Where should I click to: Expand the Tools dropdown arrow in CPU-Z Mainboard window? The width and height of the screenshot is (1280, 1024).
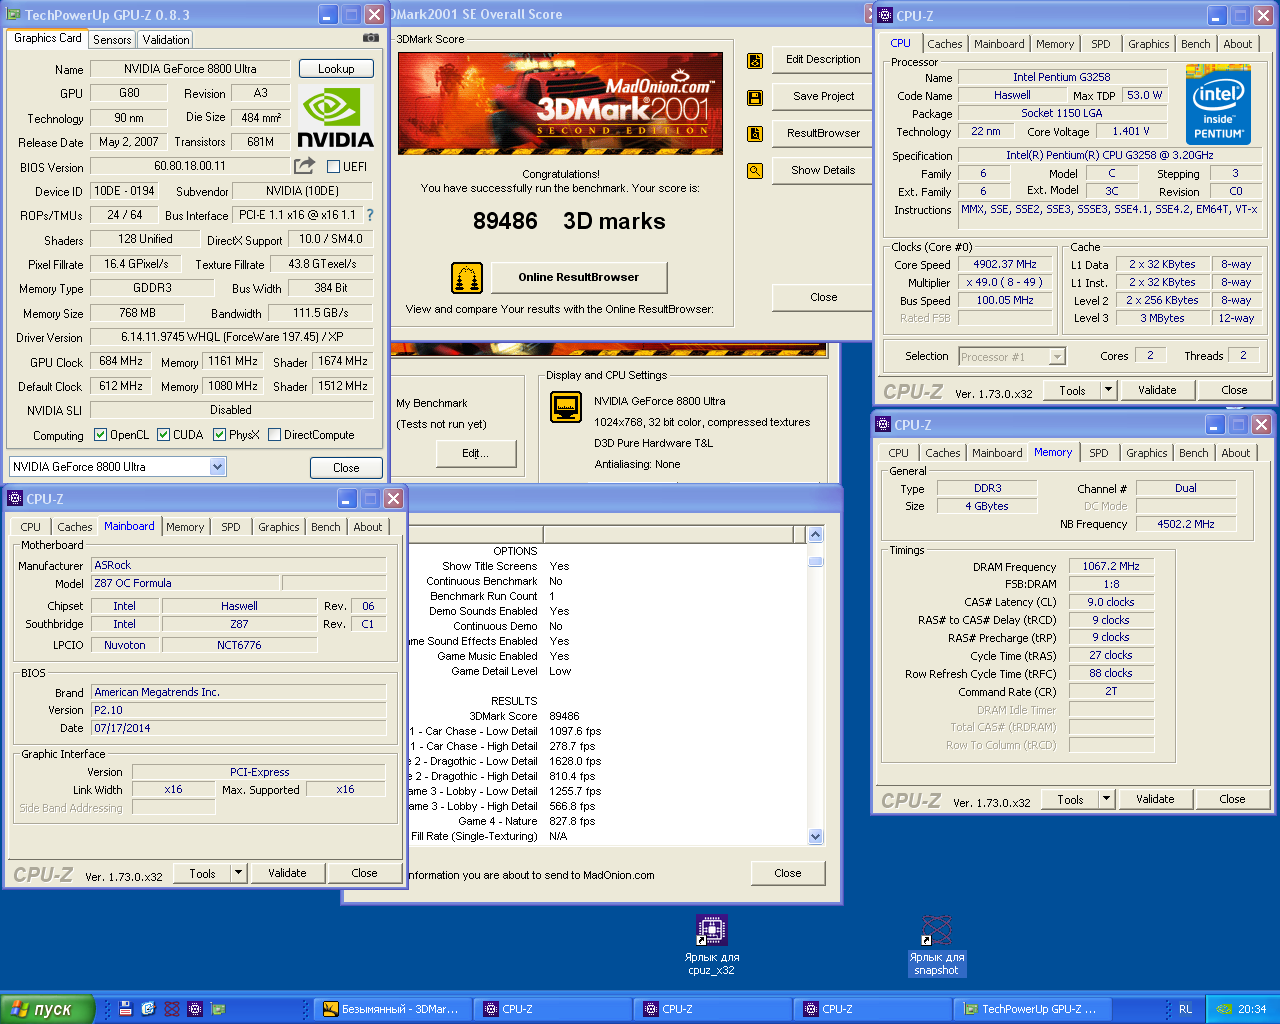click(x=238, y=873)
